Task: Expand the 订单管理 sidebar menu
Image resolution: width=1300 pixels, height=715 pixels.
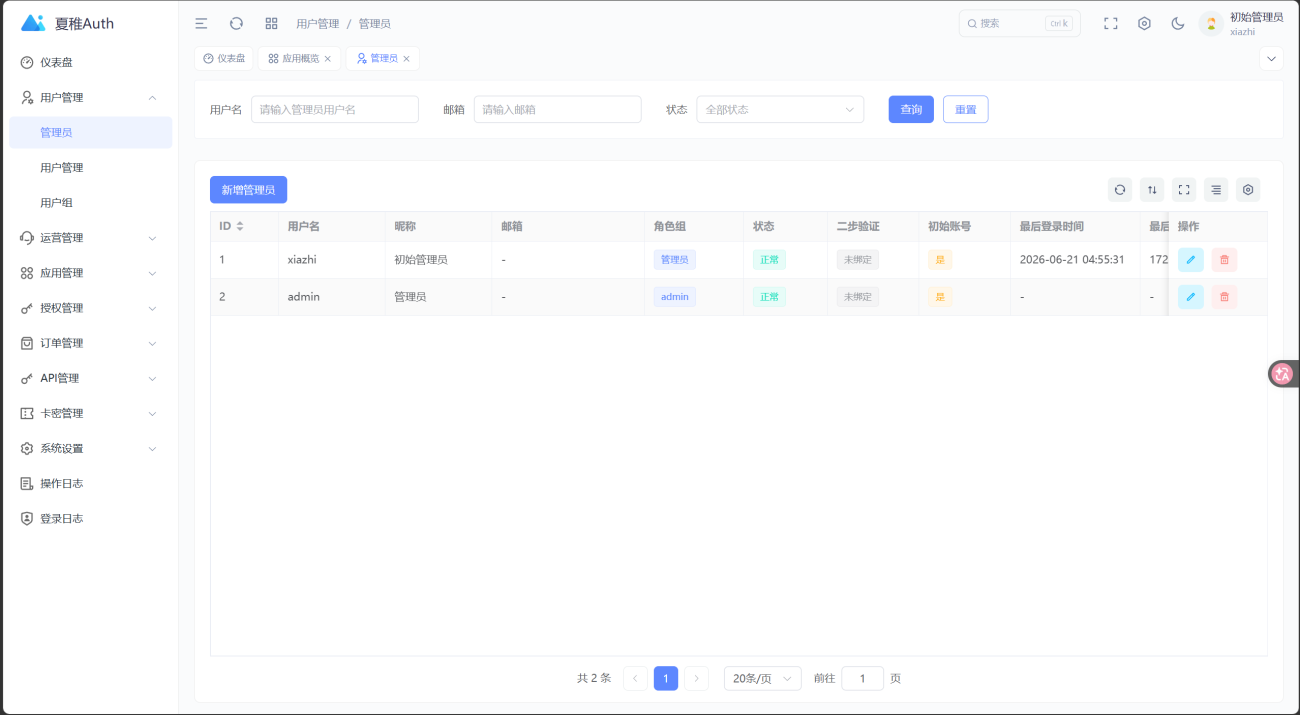Action: coord(90,343)
